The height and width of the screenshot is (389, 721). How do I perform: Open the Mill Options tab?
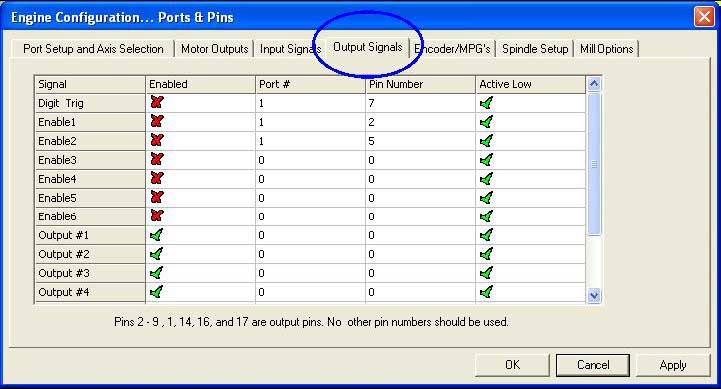pos(607,49)
